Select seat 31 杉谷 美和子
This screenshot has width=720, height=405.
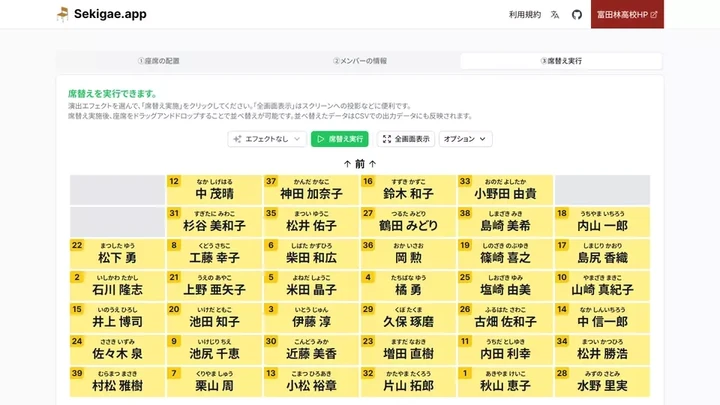pyautogui.click(x=214, y=222)
